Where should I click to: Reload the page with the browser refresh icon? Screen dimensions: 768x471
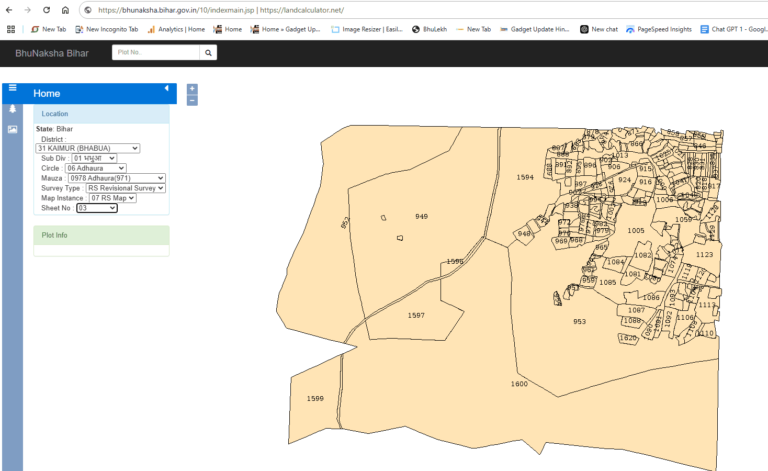46,9
